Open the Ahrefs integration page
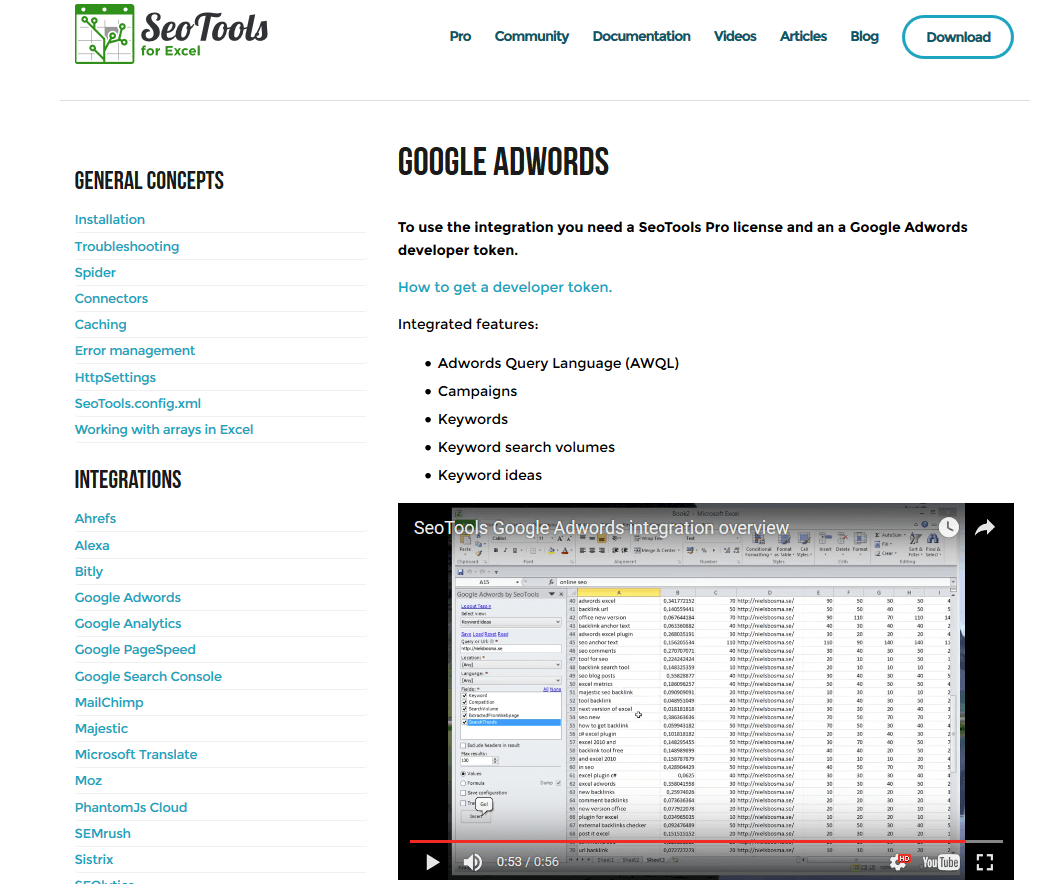 [95, 518]
